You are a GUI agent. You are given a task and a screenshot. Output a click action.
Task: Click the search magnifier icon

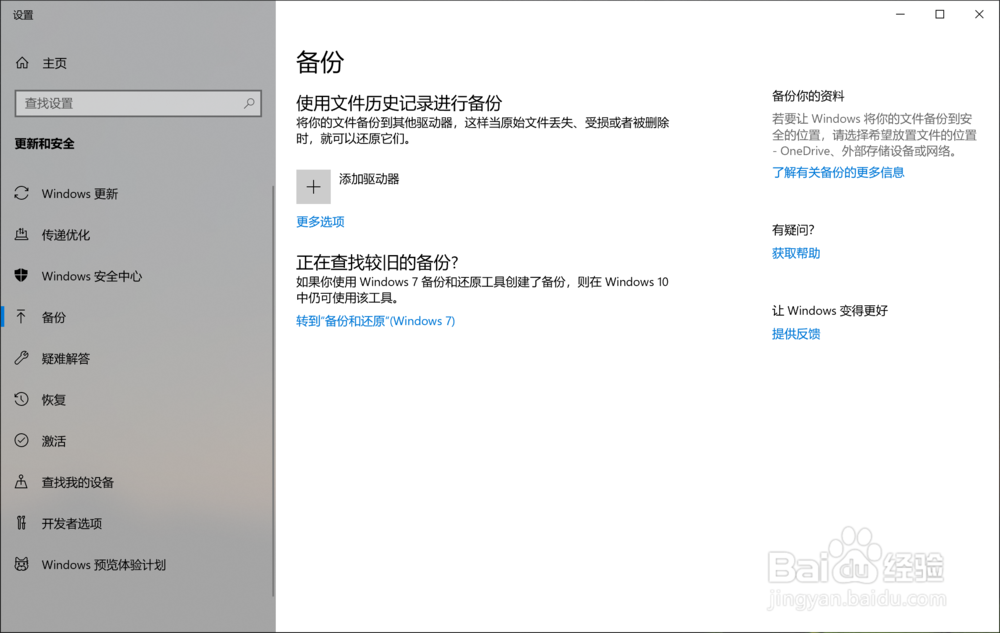pyautogui.click(x=249, y=103)
